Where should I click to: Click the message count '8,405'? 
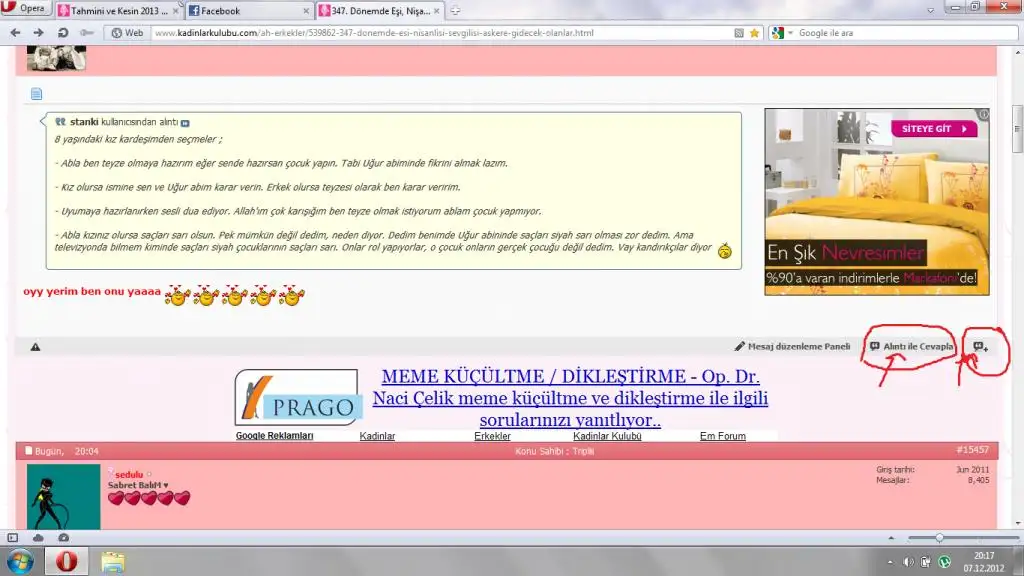[978, 480]
